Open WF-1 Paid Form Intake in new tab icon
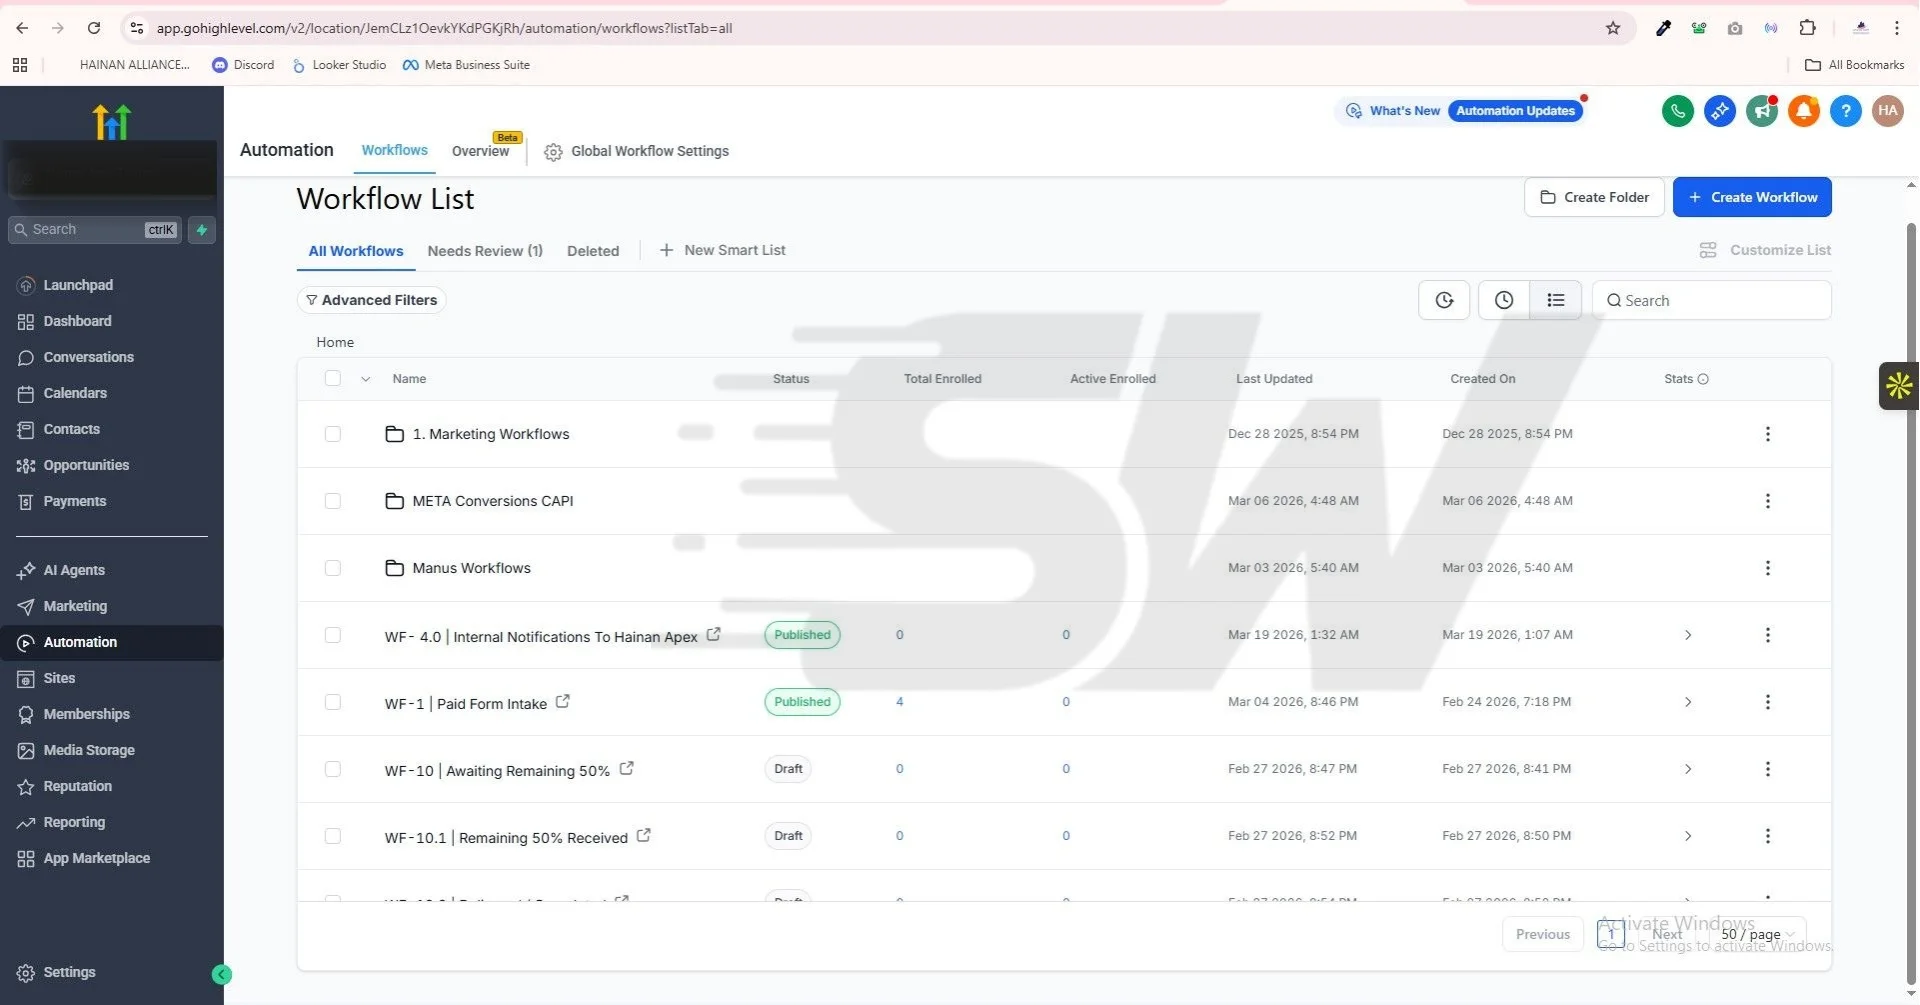 coord(563,702)
